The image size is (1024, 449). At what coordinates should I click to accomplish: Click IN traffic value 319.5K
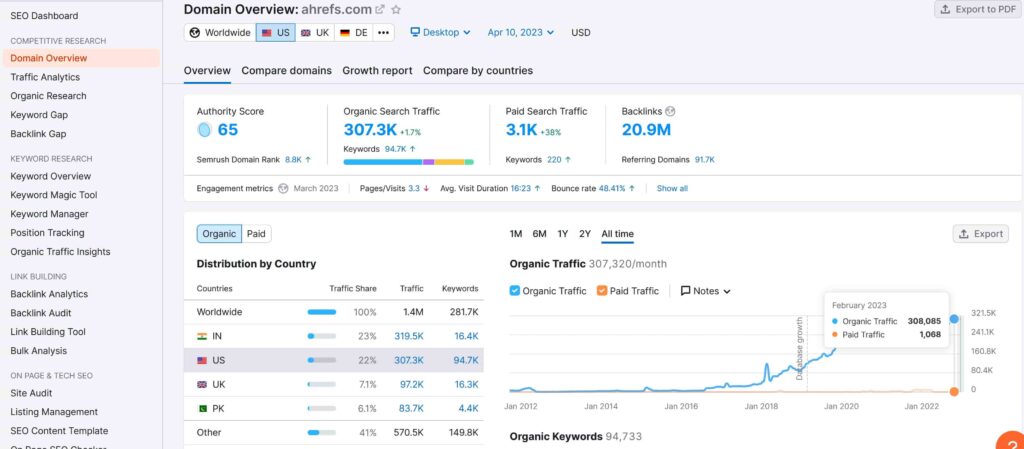pos(409,336)
